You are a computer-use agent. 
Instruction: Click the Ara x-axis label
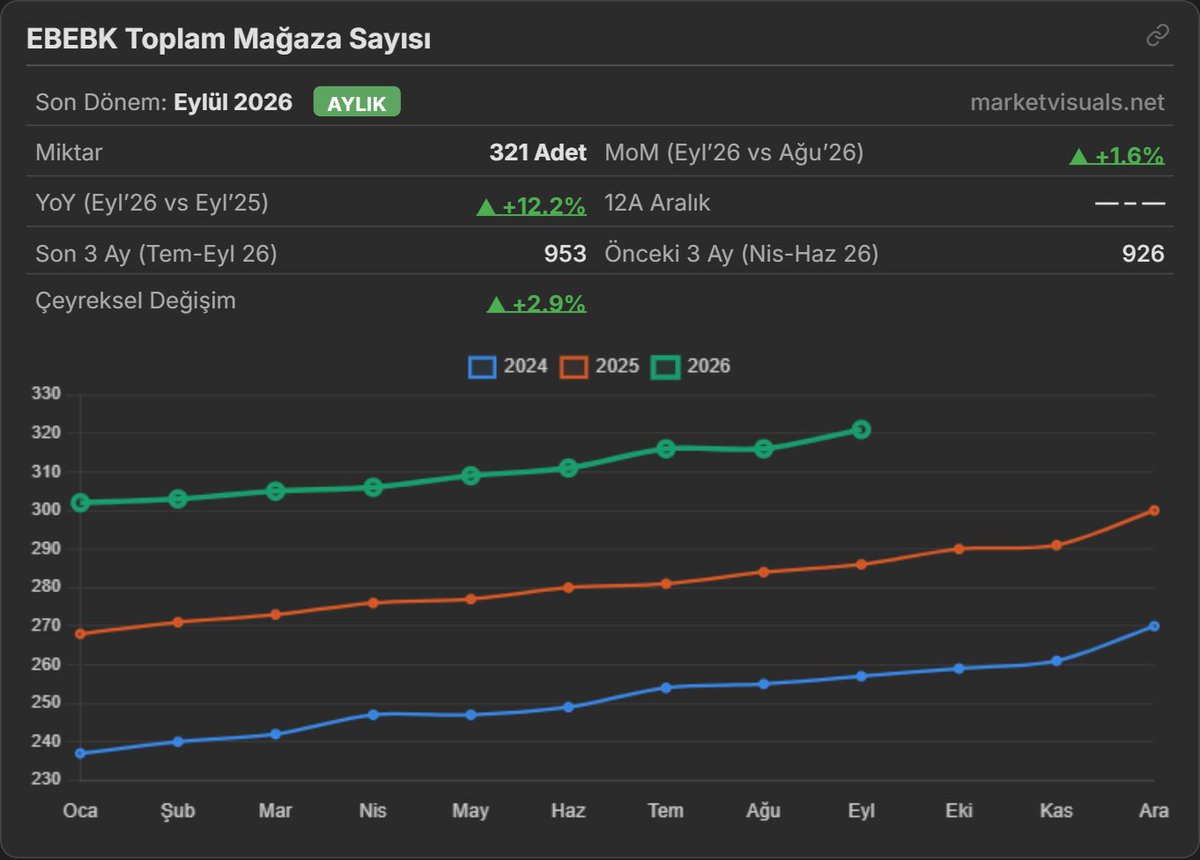click(x=1154, y=810)
